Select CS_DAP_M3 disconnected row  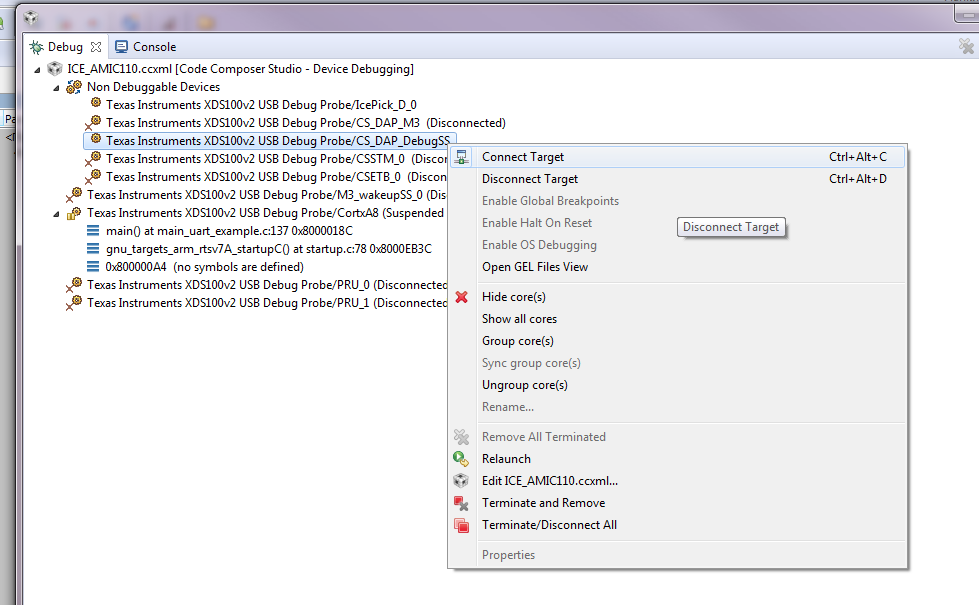click(x=306, y=123)
